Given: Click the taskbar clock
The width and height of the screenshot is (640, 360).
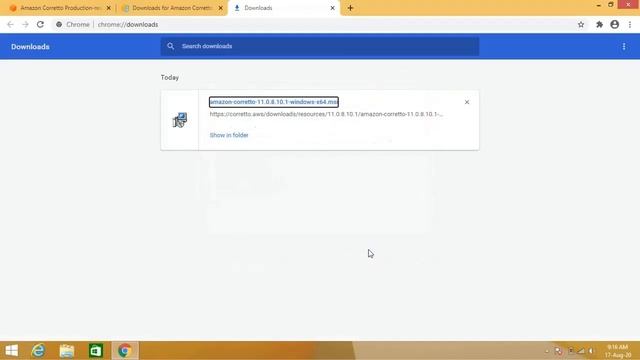Looking at the screenshot, I should click(618, 351).
